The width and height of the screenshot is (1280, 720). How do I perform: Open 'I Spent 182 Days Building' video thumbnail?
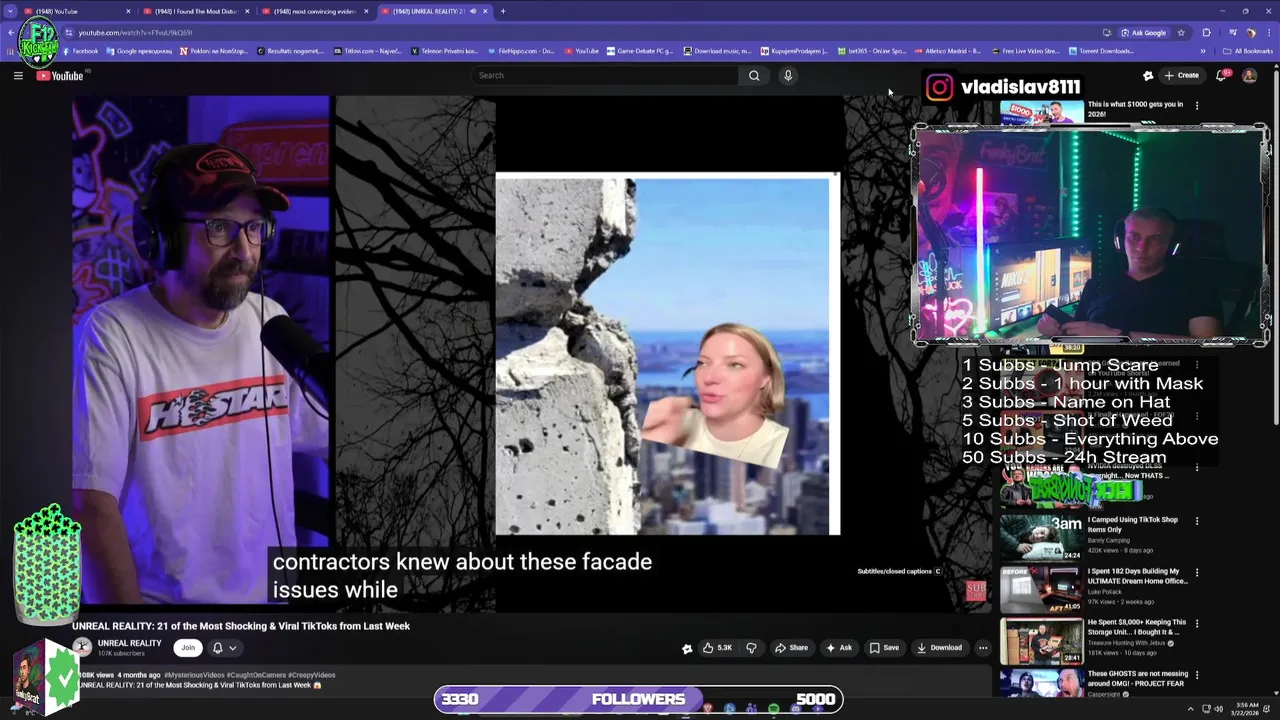click(x=1042, y=590)
